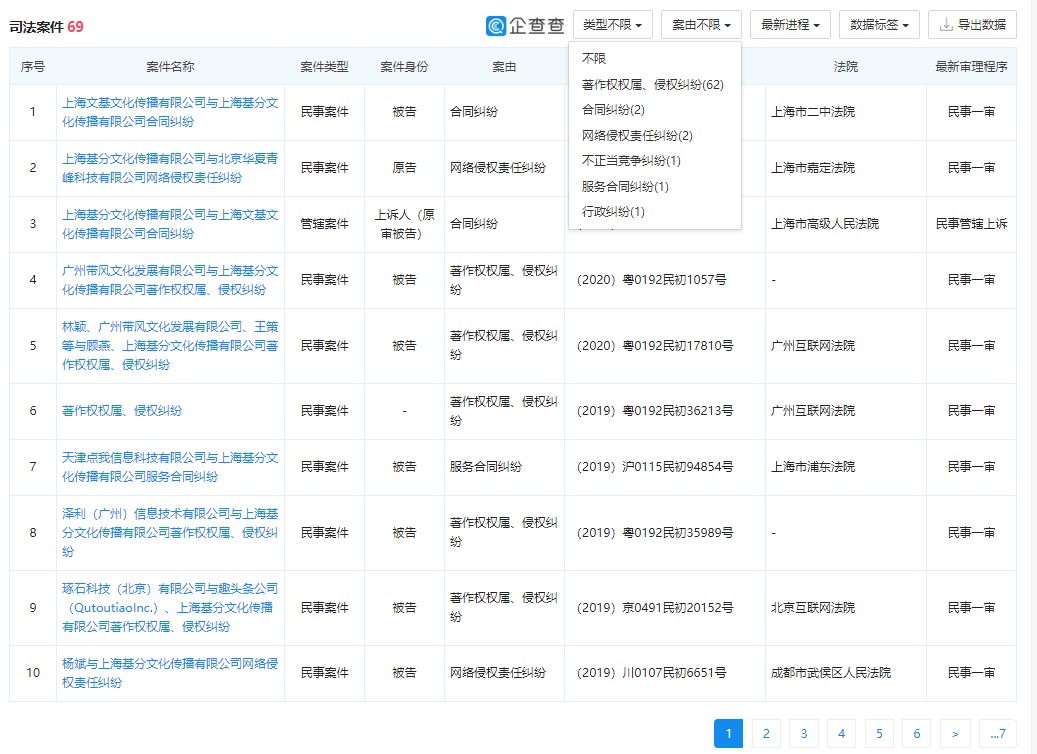Open row 6 著作权权属、侵权纠纷 case link

pyautogui.click(x=122, y=411)
